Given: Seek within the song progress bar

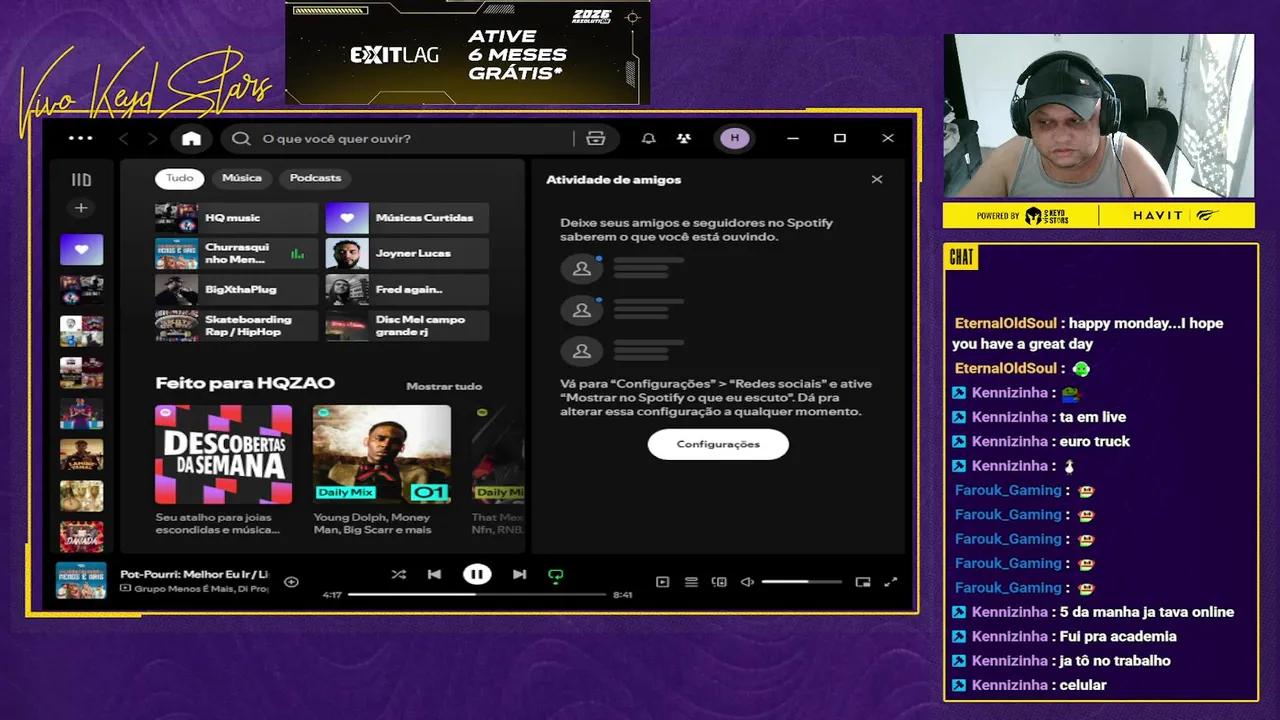Looking at the screenshot, I should [x=477, y=594].
